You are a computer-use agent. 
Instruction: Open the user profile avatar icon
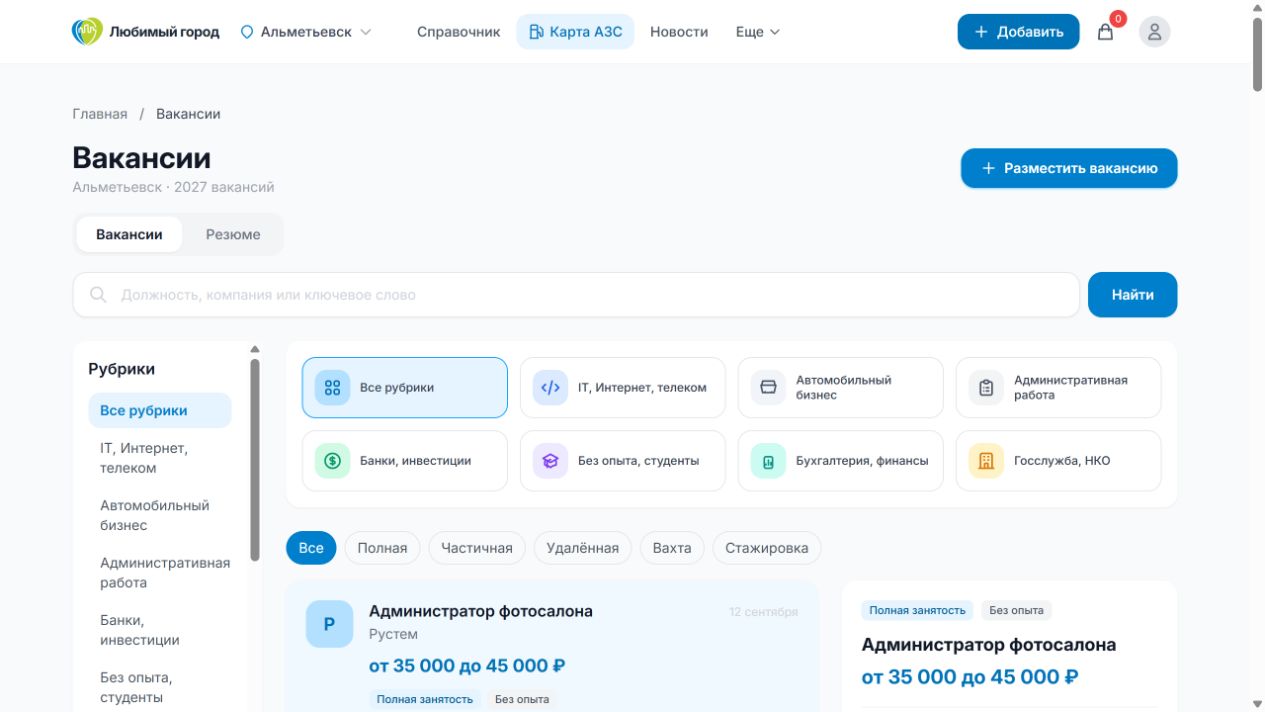pos(1154,32)
